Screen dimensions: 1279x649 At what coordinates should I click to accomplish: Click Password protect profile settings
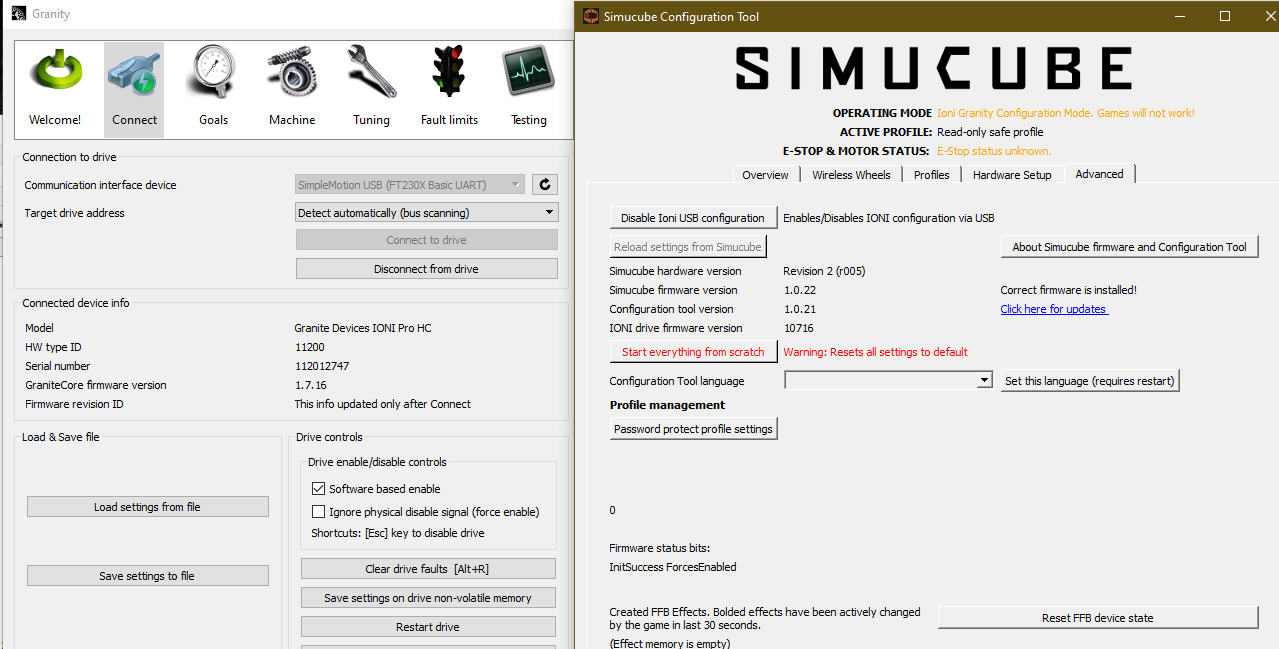(693, 429)
